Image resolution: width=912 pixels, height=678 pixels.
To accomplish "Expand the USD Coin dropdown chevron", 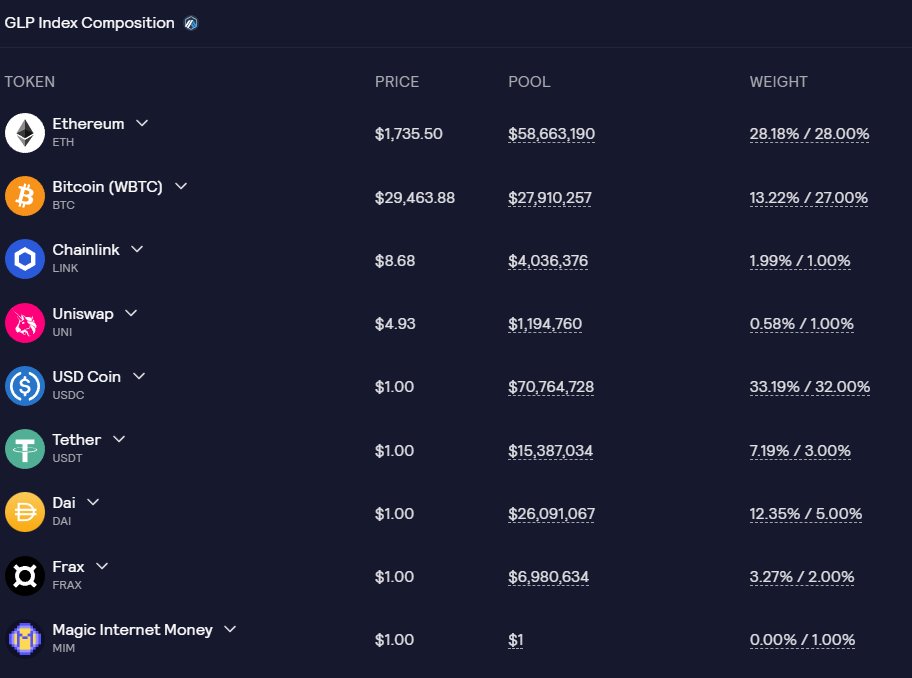I will click(139, 376).
